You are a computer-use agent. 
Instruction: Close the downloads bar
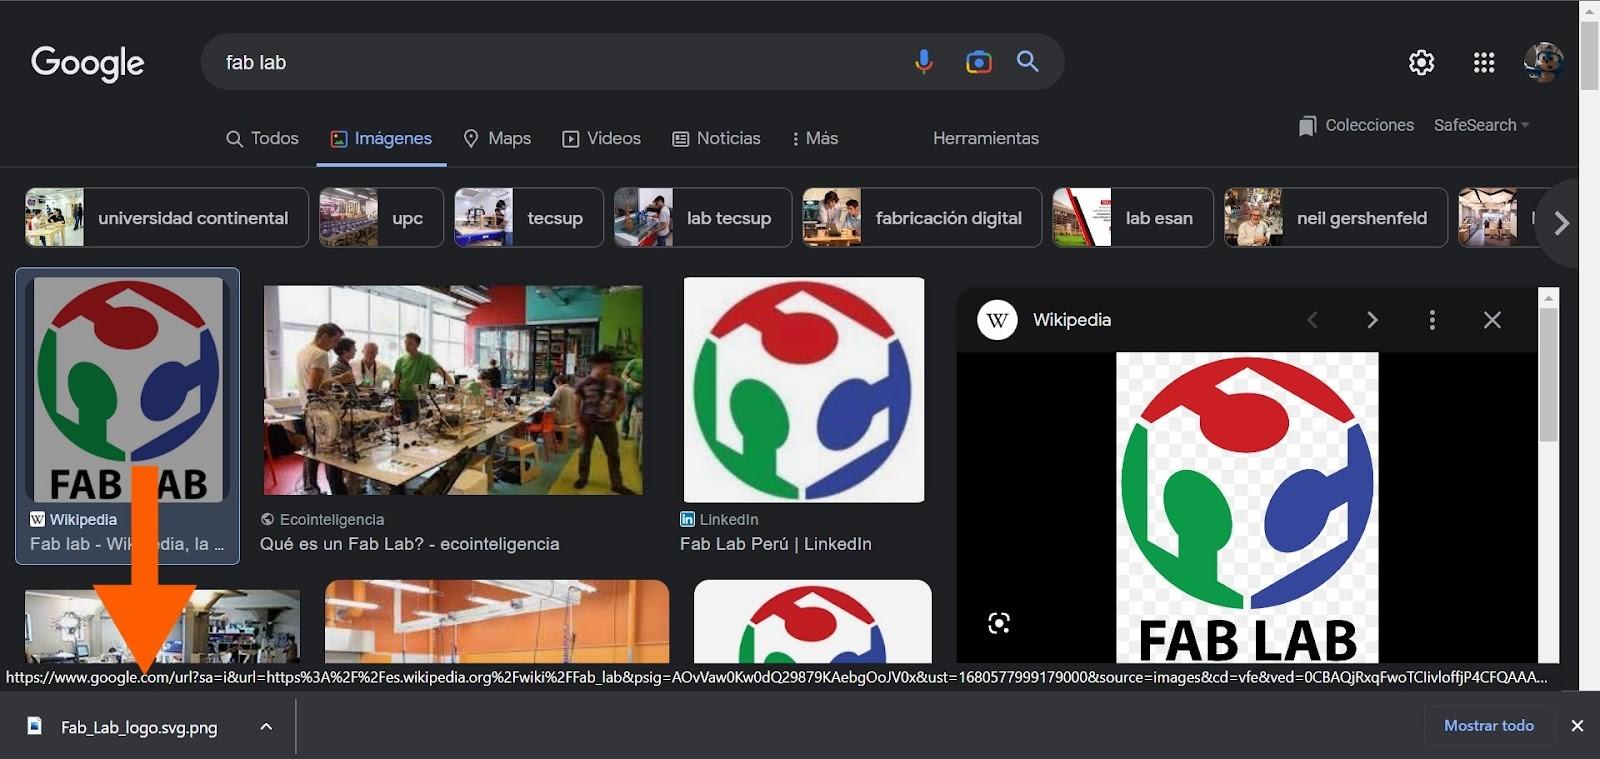pos(1577,726)
